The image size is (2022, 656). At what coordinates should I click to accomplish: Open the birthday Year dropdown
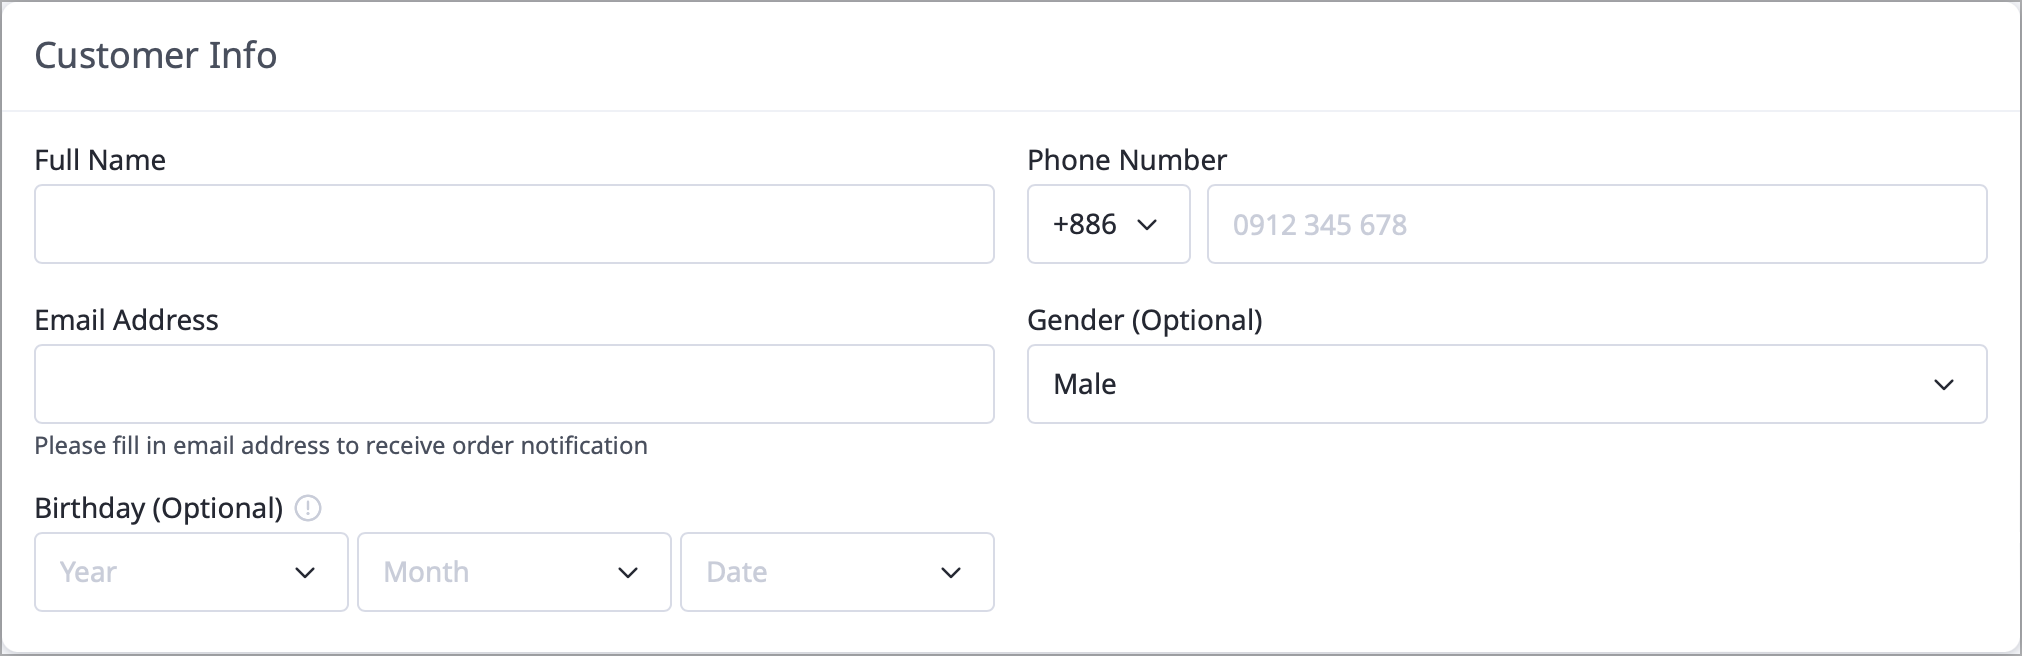tap(191, 572)
